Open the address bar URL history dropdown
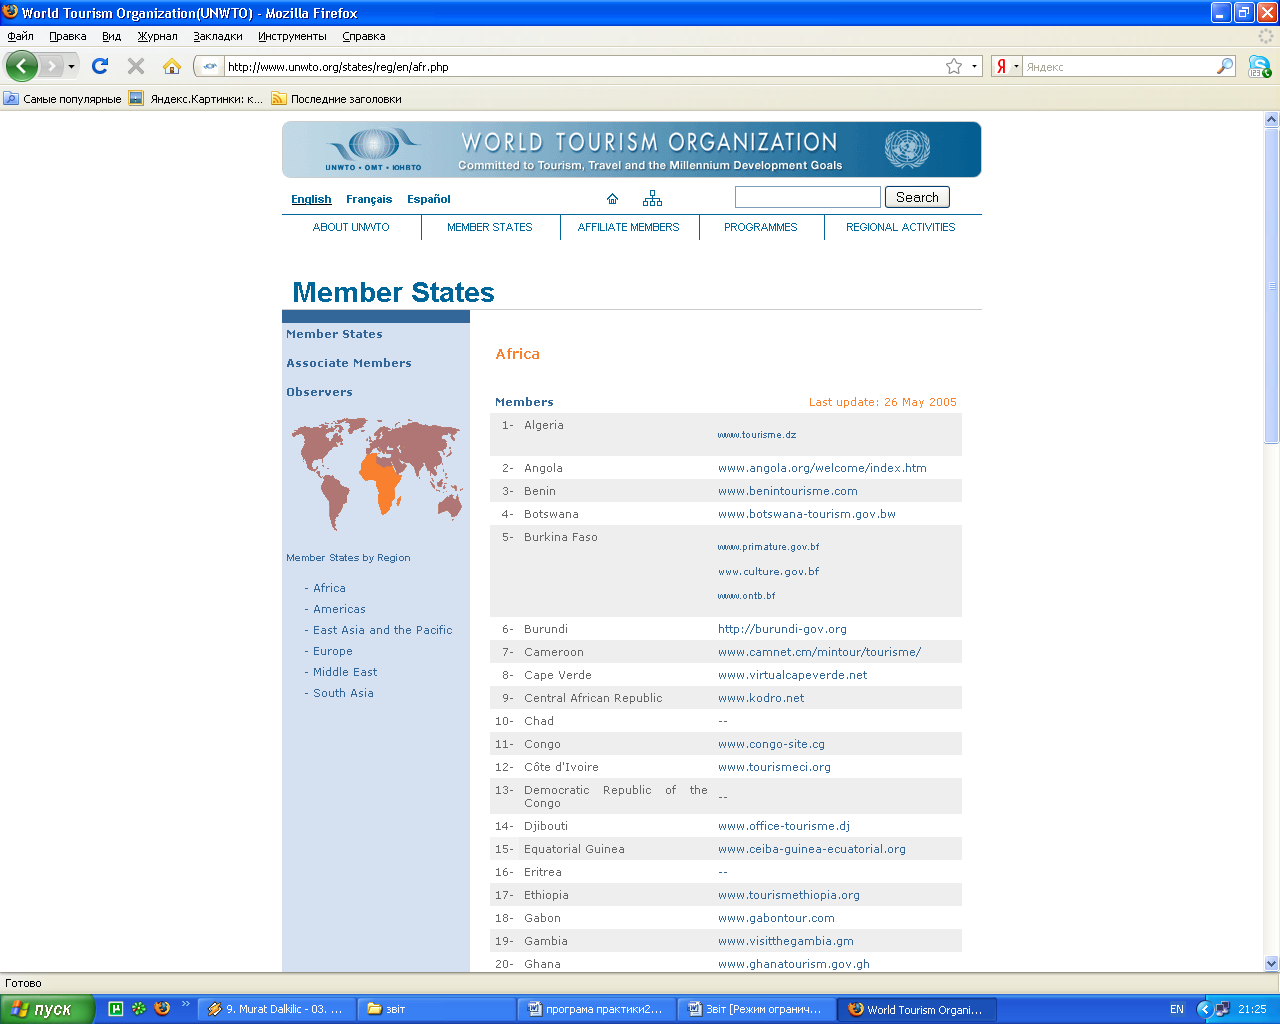 pyautogui.click(x=974, y=67)
